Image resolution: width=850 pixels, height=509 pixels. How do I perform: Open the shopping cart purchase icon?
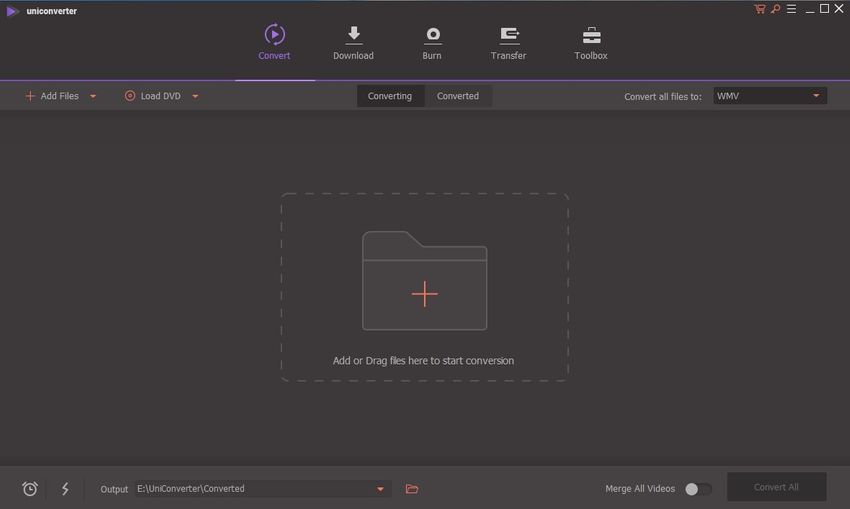pyautogui.click(x=760, y=9)
